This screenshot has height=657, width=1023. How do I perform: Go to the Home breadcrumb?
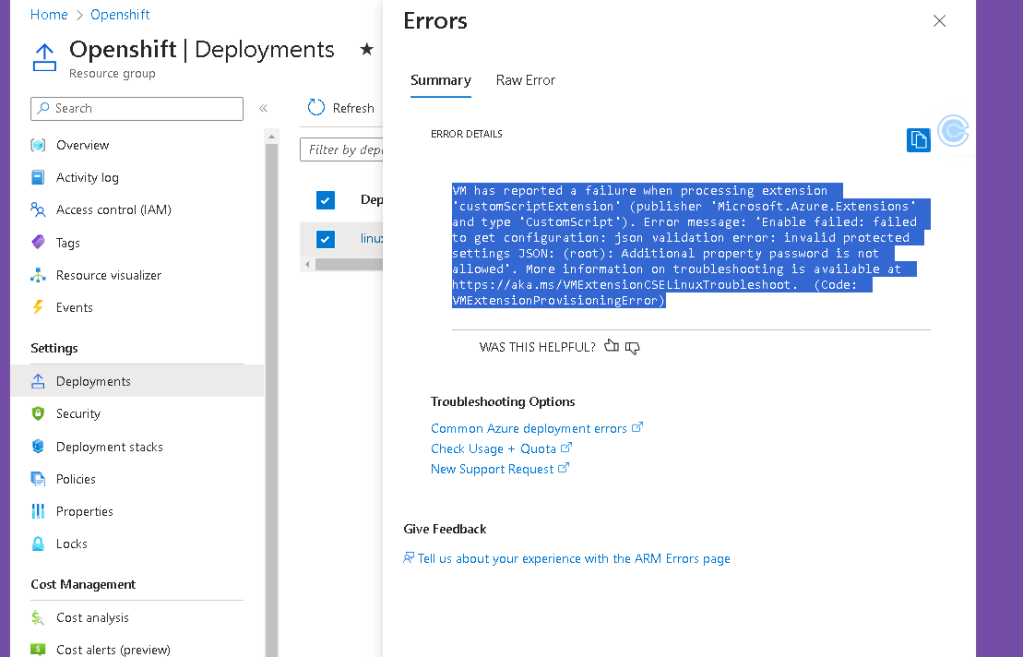[49, 14]
